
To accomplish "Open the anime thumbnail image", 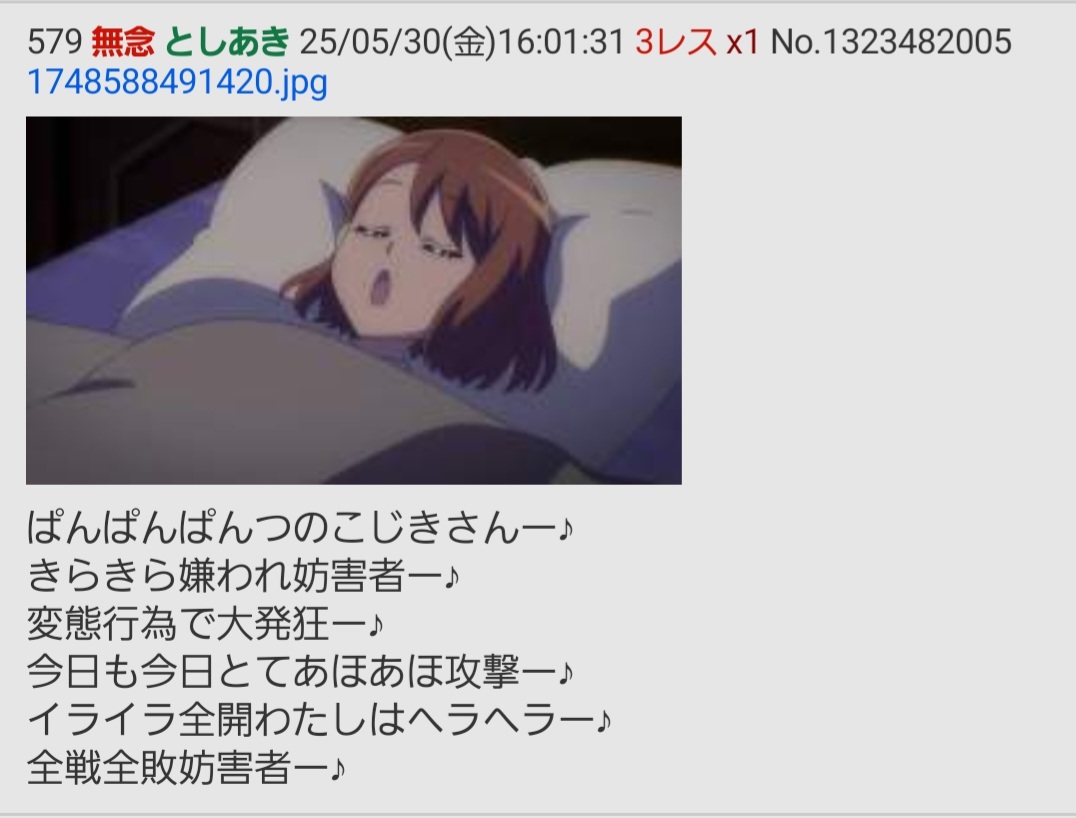I will pyautogui.click(x=354, y=301).
